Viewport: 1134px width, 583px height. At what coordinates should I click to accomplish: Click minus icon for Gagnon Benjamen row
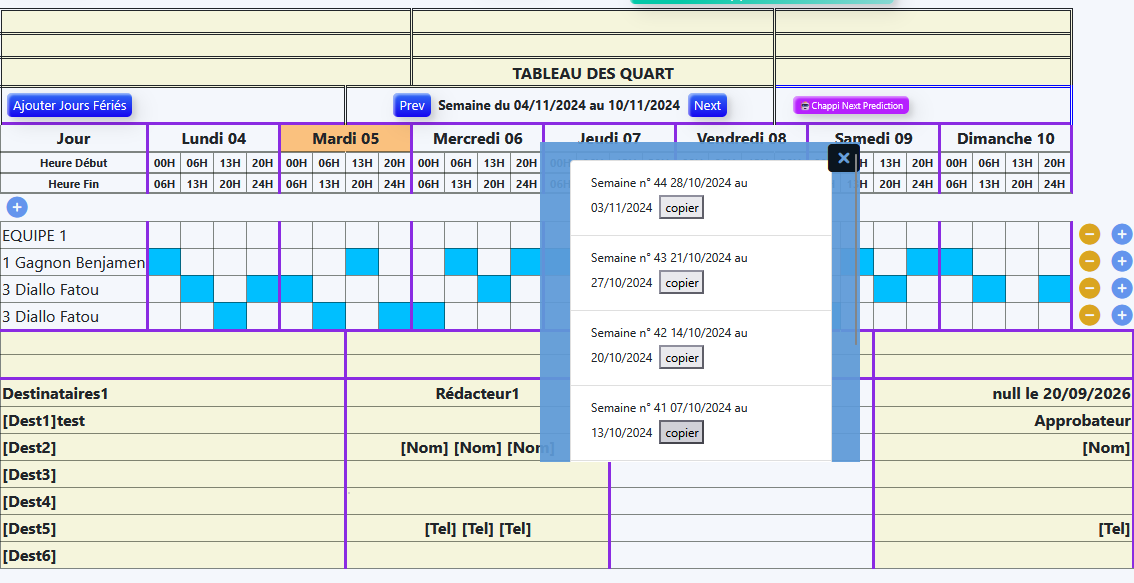pyautogui.click(x=1089, y=261)
